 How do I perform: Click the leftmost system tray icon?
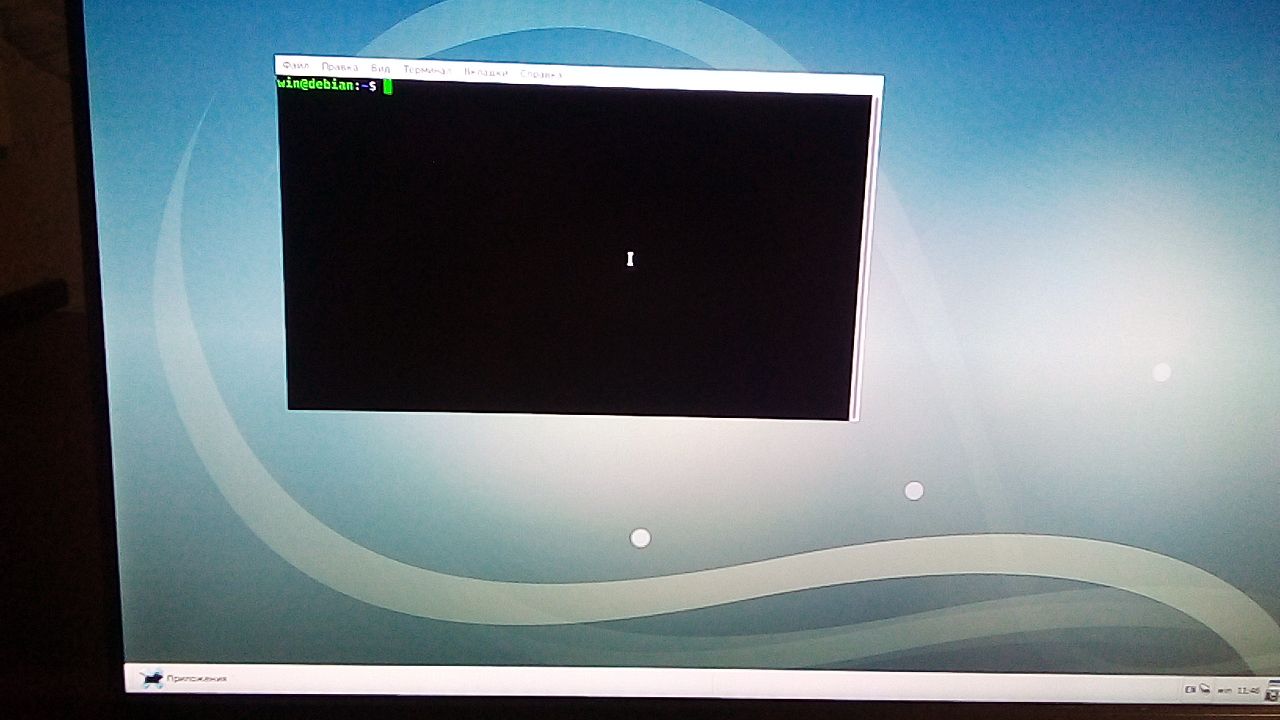[x=1190, y=690]
